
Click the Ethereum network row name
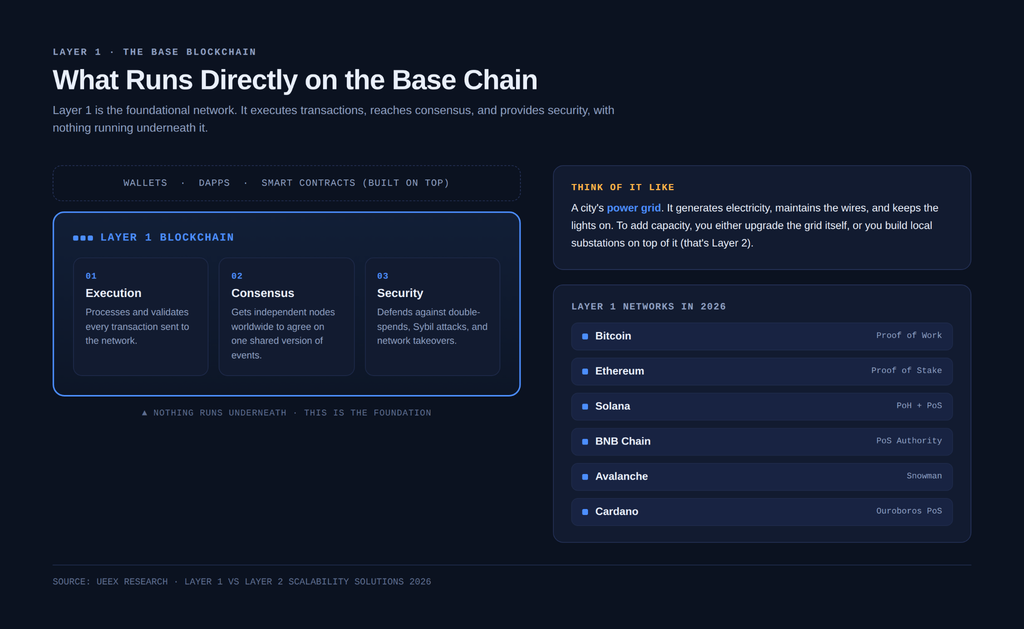pos(620,371)
